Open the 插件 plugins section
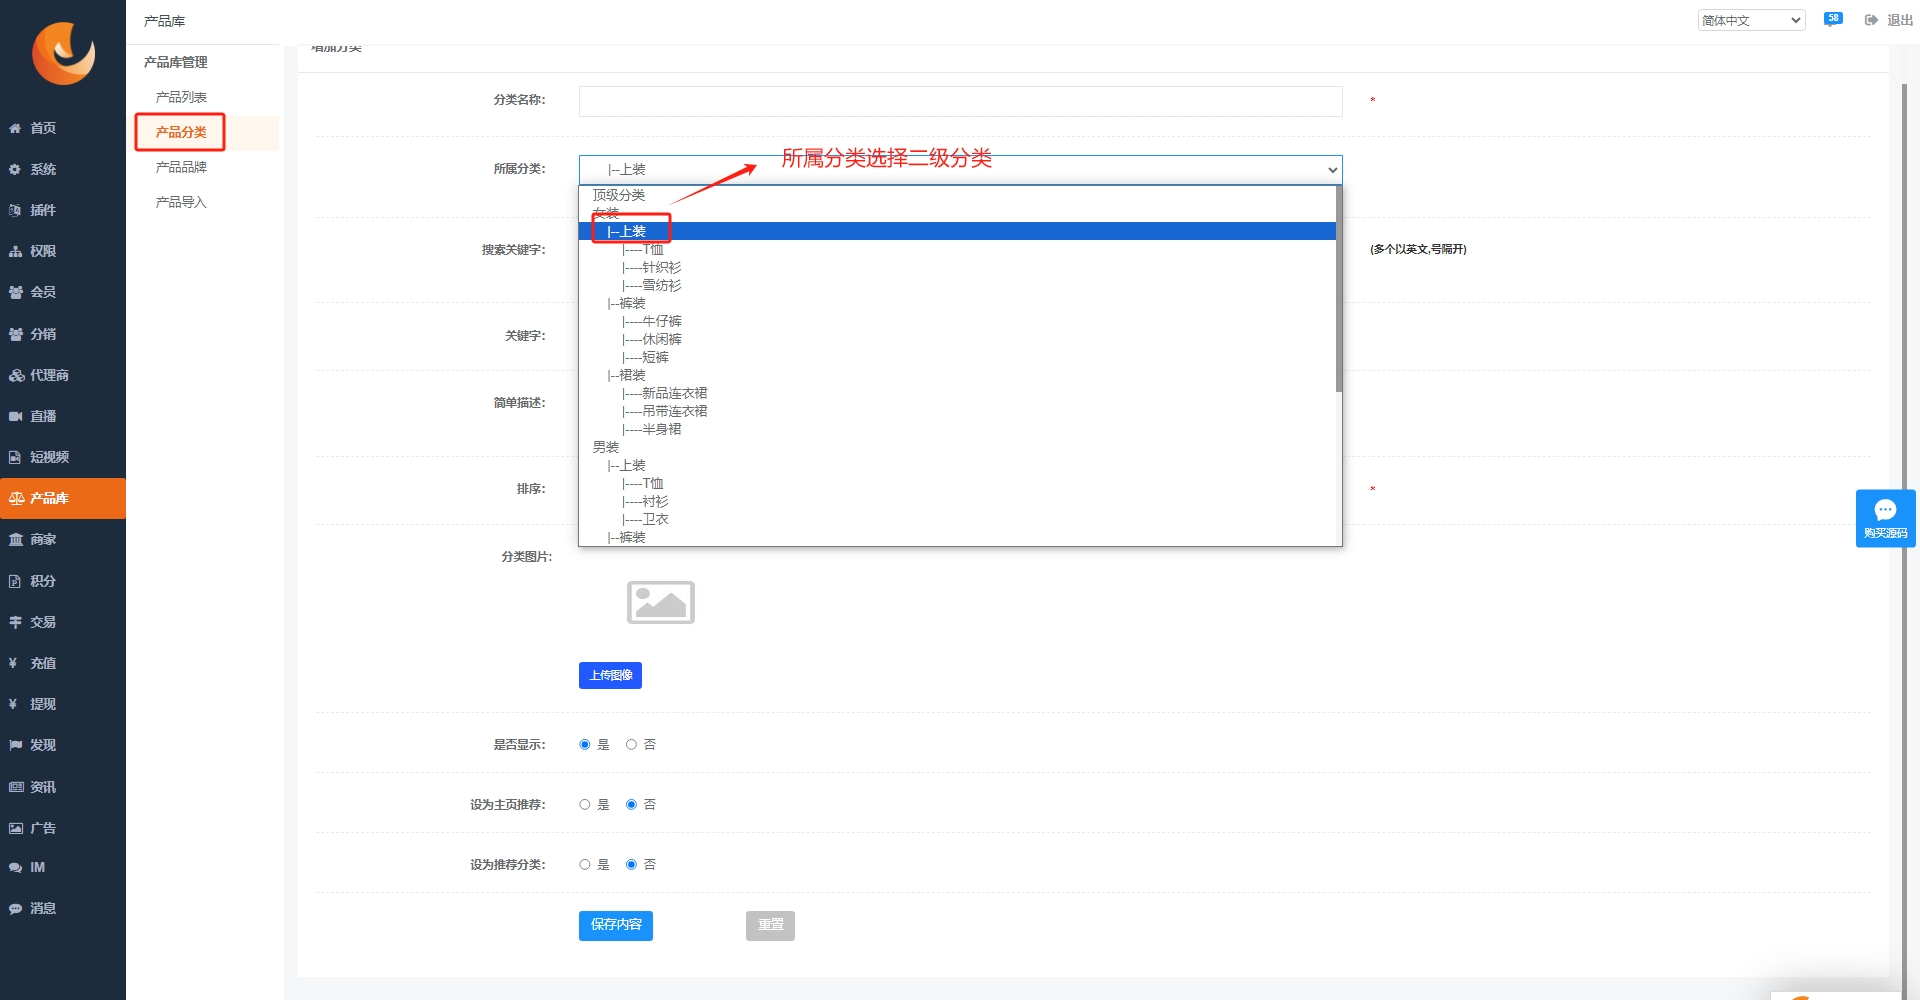 [x=63, y=210]
